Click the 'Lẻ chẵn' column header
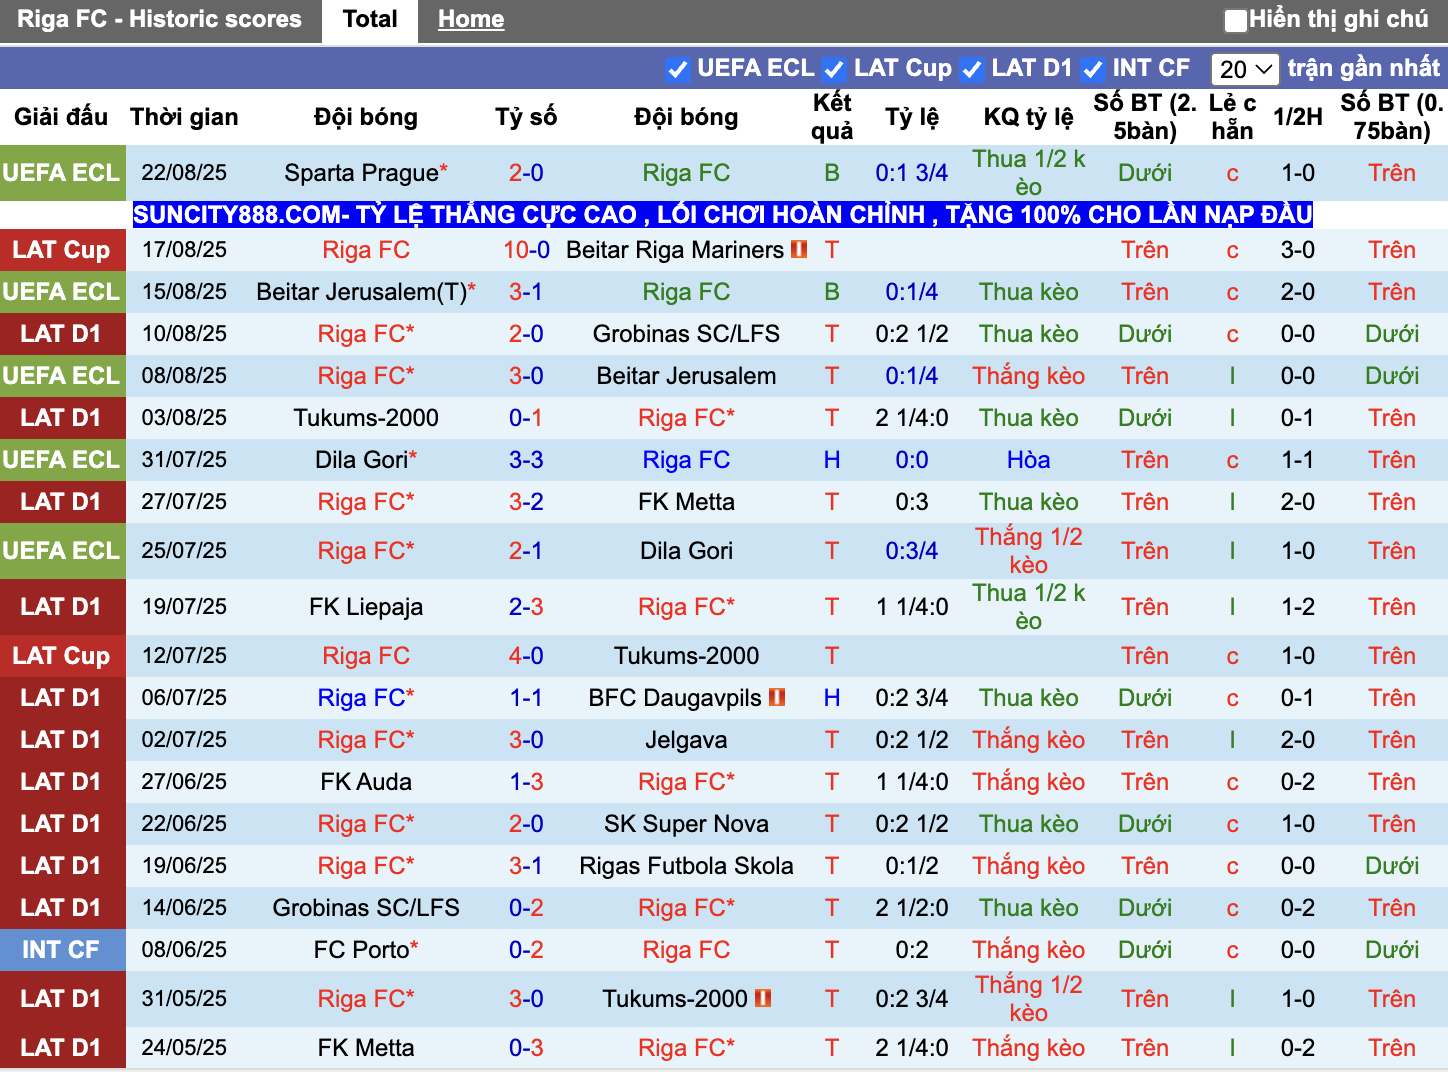 1232,117
